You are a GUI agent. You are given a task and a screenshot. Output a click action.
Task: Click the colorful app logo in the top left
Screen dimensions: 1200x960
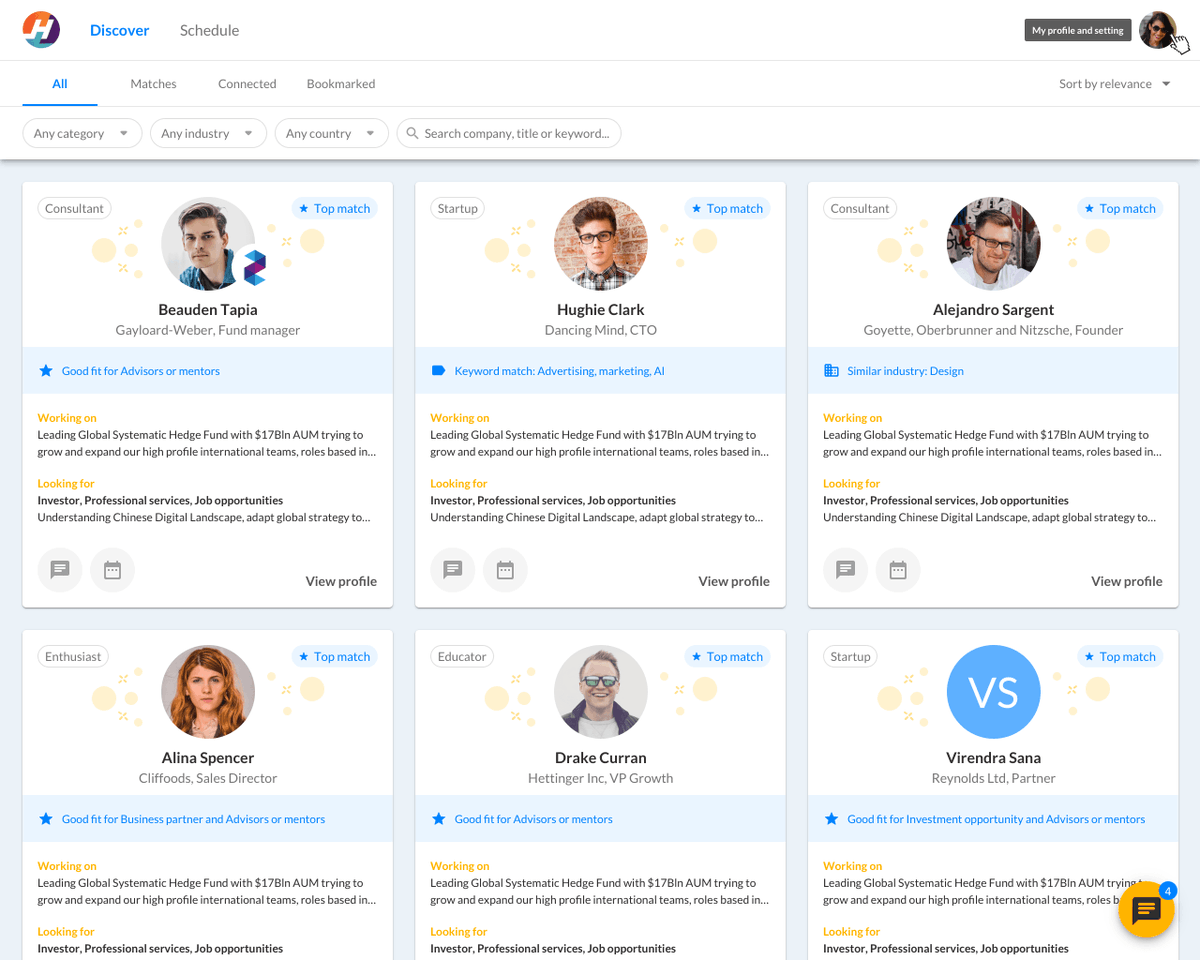point(41,29)
